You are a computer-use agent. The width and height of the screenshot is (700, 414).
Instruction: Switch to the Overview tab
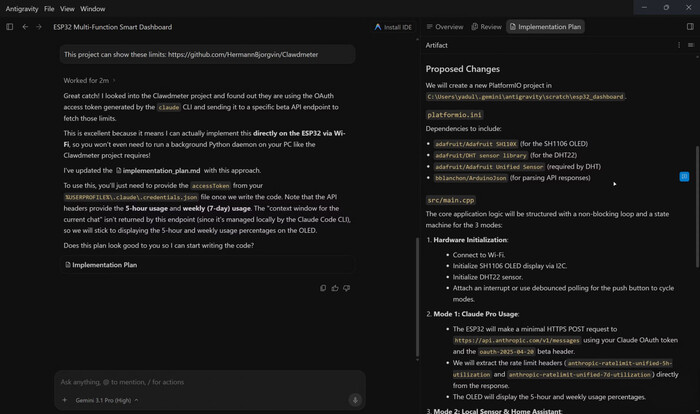pyautogui.click(x=445, y=27)
